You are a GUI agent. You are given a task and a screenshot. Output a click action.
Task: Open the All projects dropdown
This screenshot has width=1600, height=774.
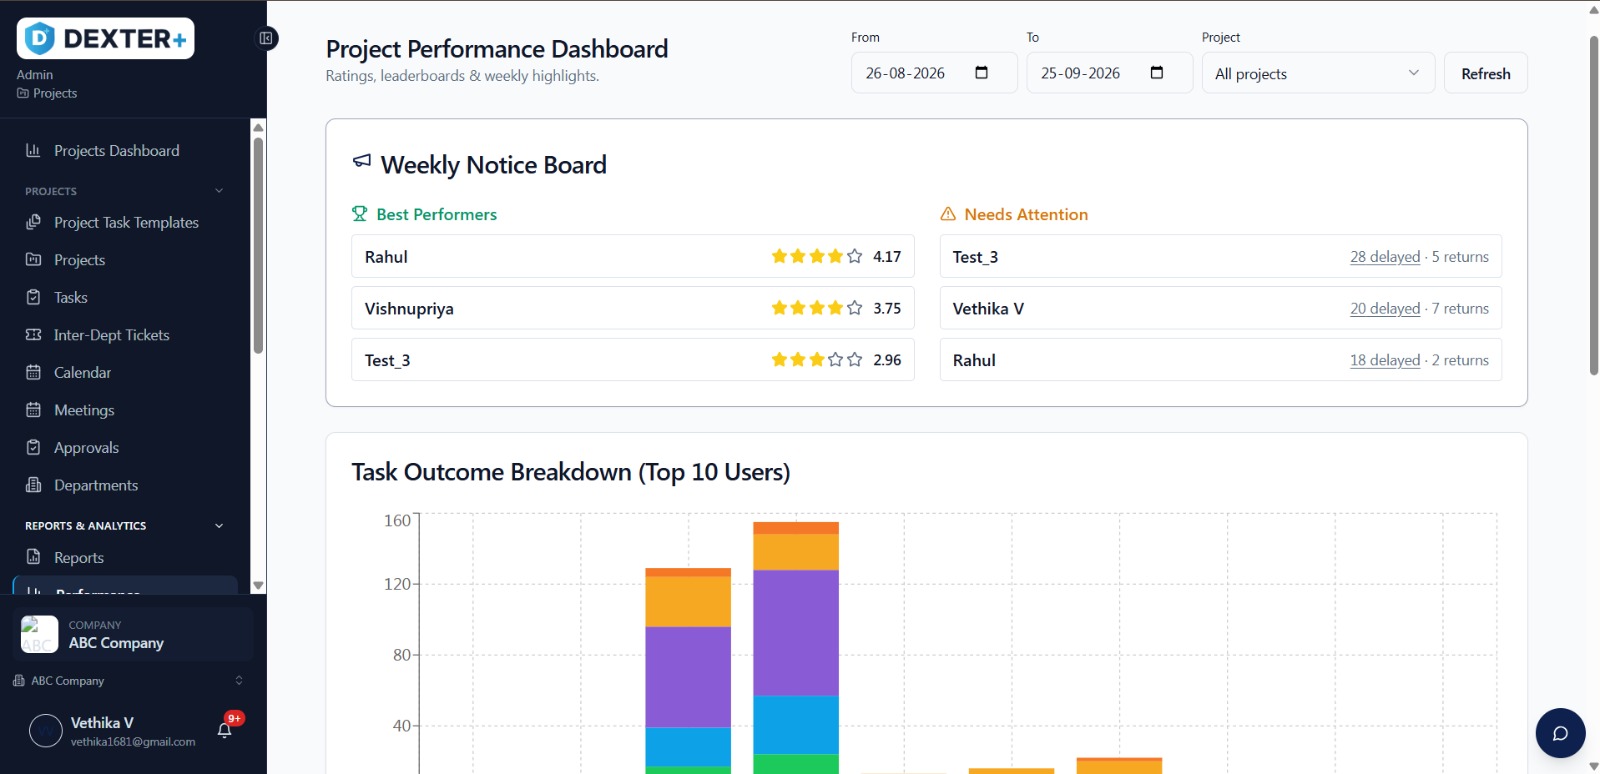(1318, 73)
